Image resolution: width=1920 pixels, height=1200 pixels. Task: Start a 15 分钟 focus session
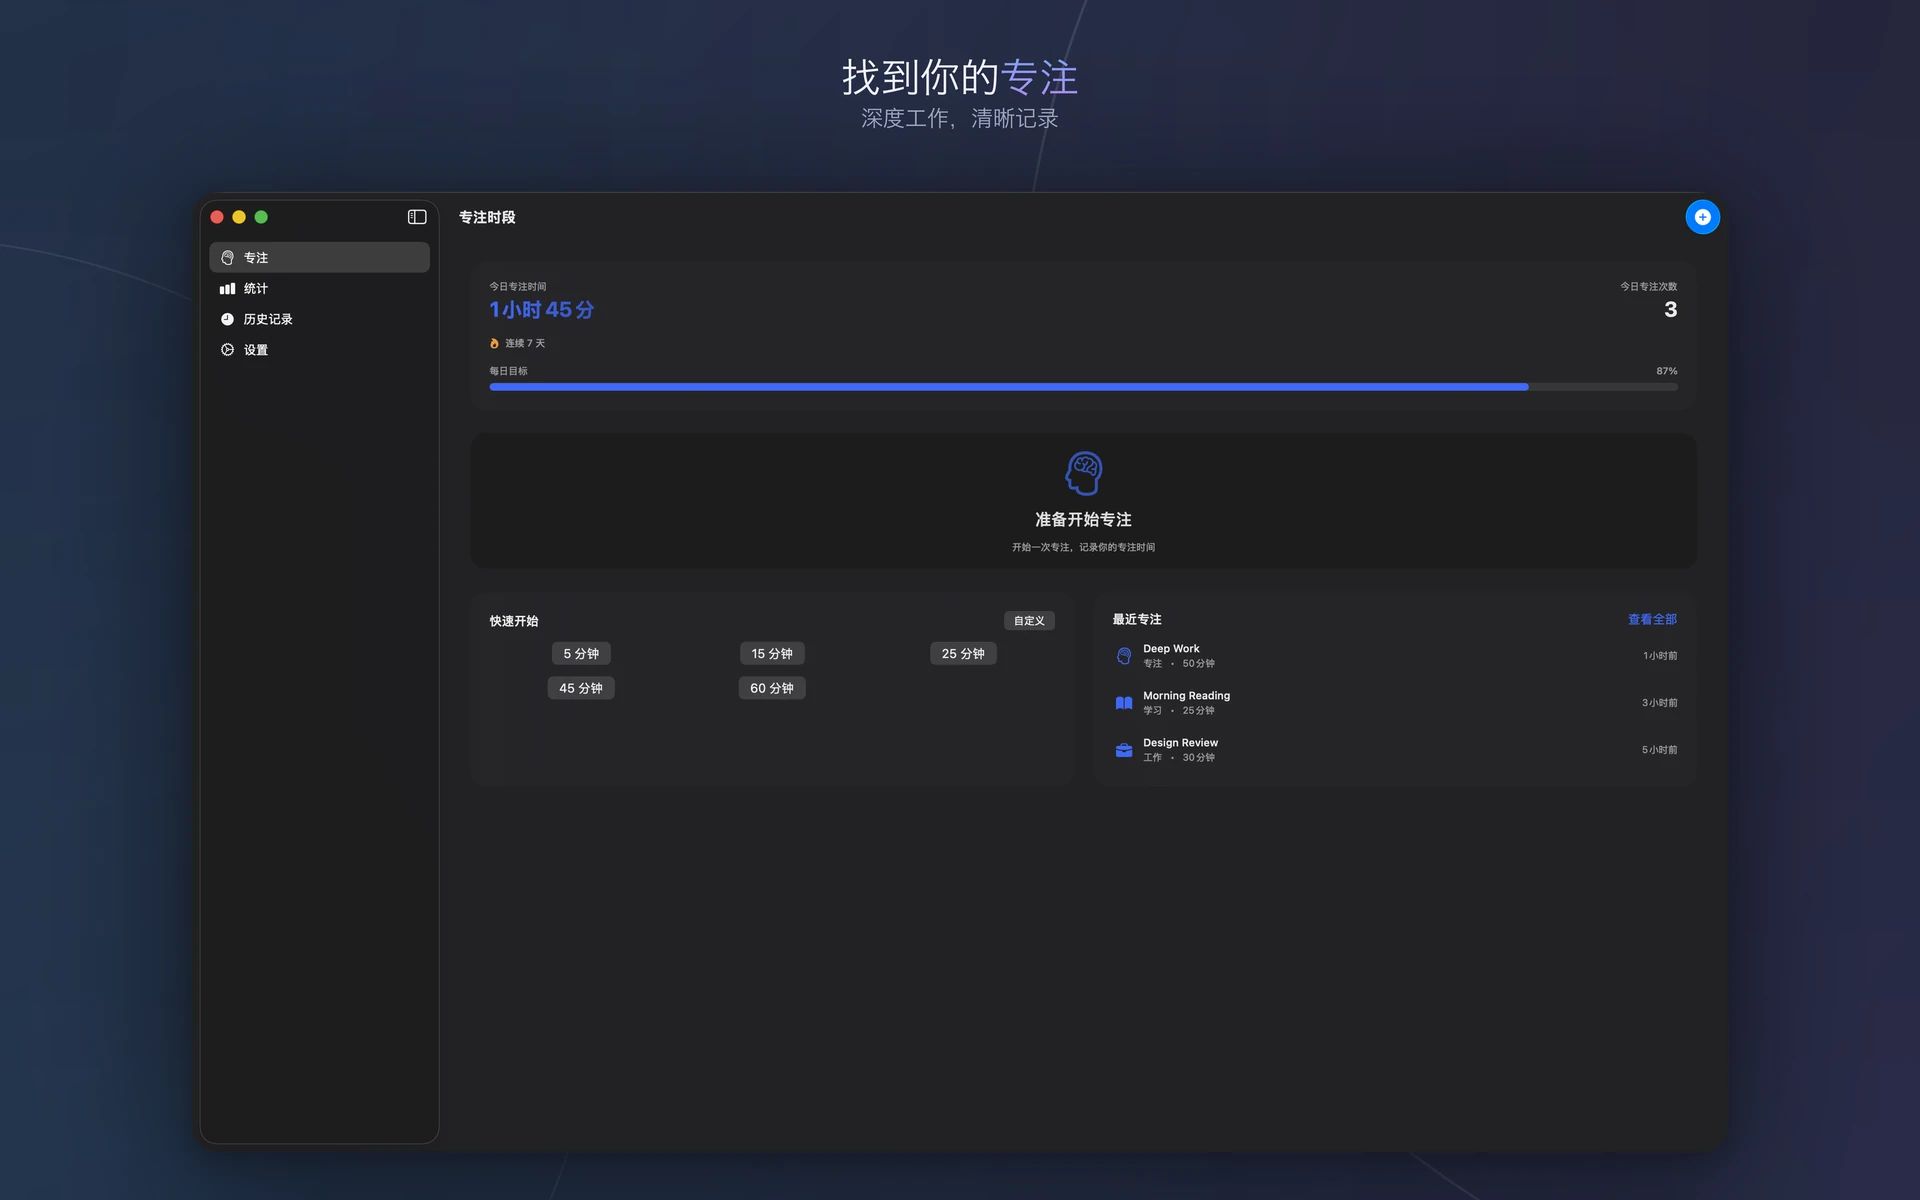(x=772, y=654)
